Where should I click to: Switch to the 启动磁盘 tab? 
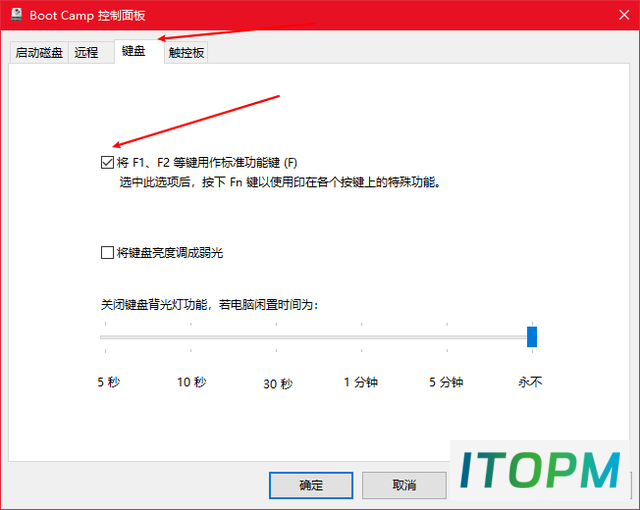(39, 53)
